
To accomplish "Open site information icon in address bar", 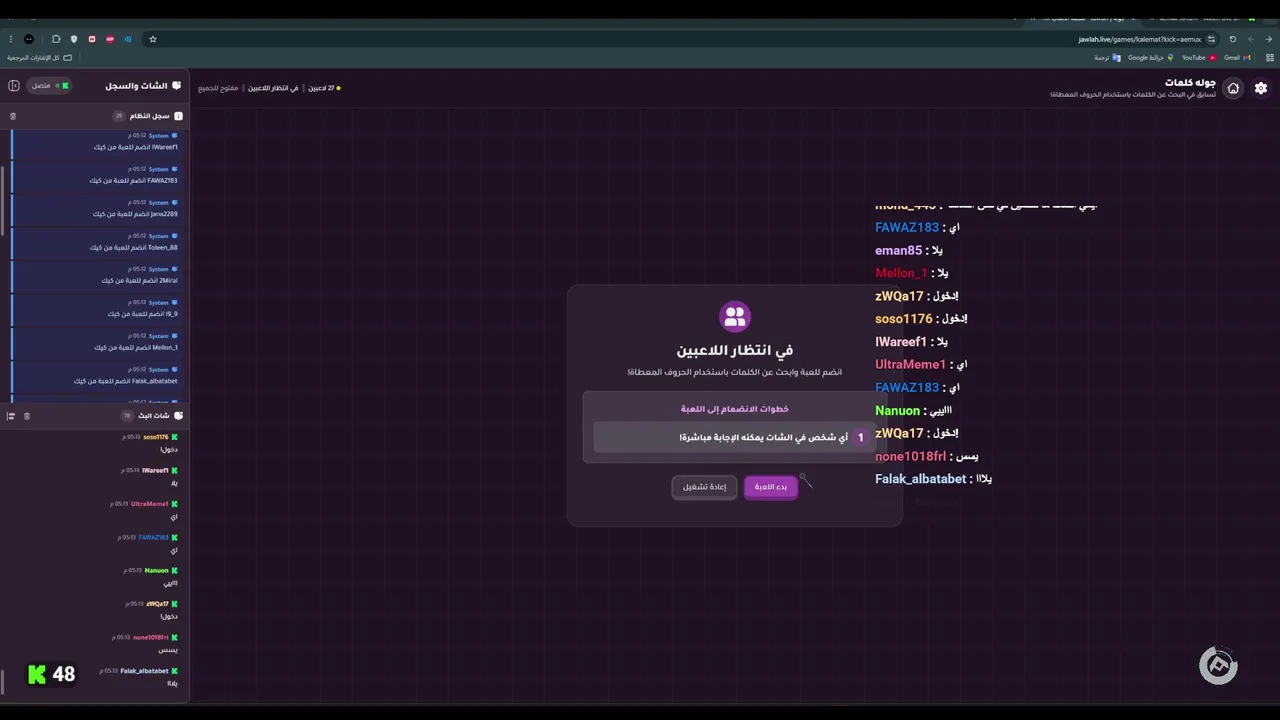I will [1211, 39].
